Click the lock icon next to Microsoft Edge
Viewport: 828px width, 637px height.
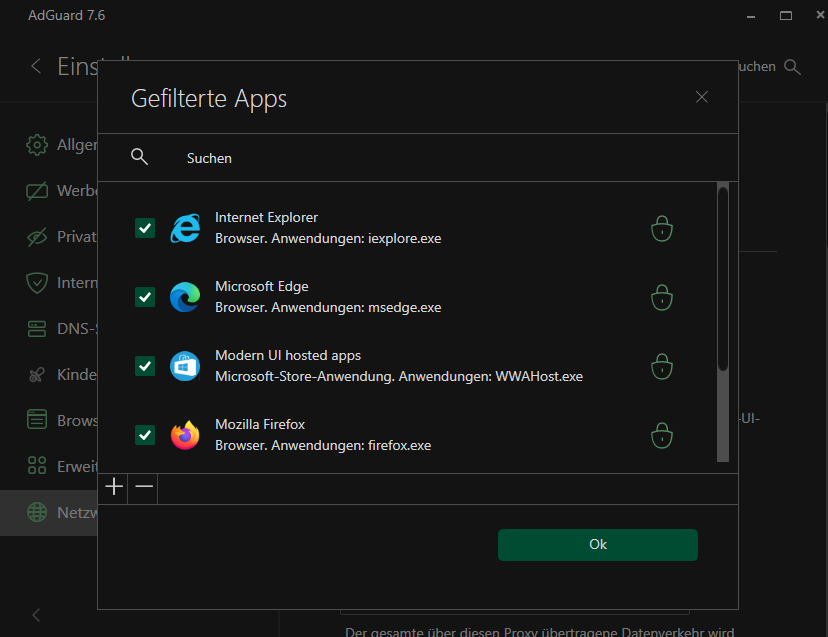pyautogui.click(x=661, y=298)
